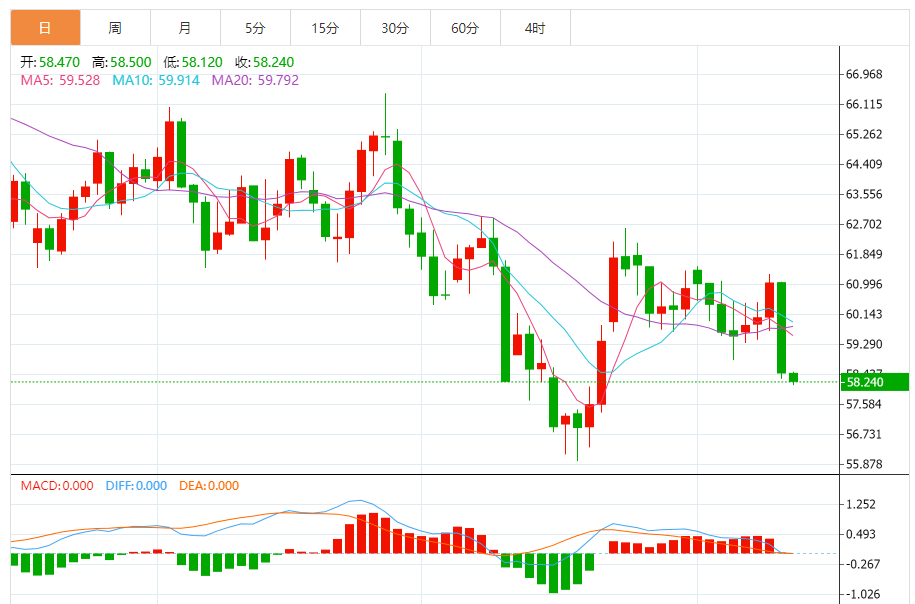Open the 15分 timeframe tab
The image size is (915, 604).
point(326,28)
